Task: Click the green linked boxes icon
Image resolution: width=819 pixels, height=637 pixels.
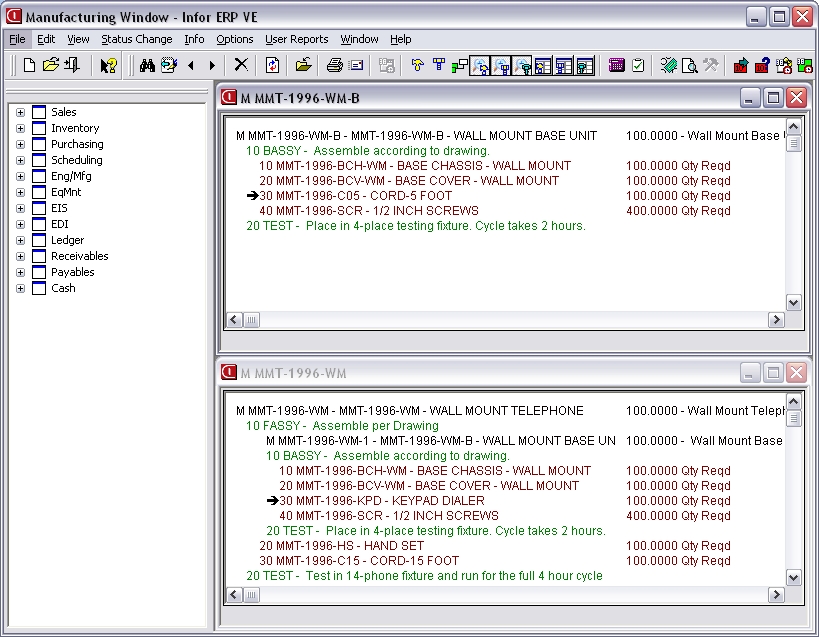Action: [460, 65]
